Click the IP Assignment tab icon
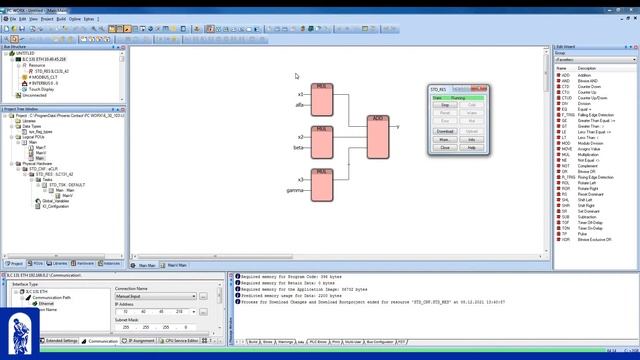The image size is (640, 360). [124, 341]
